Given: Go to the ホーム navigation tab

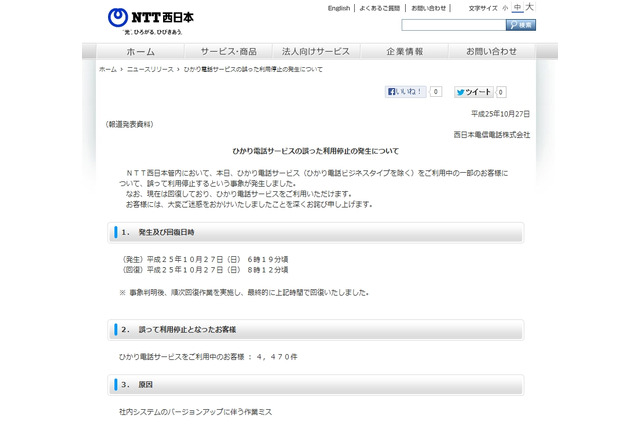Looking at the screenshot, I should 140,52.
